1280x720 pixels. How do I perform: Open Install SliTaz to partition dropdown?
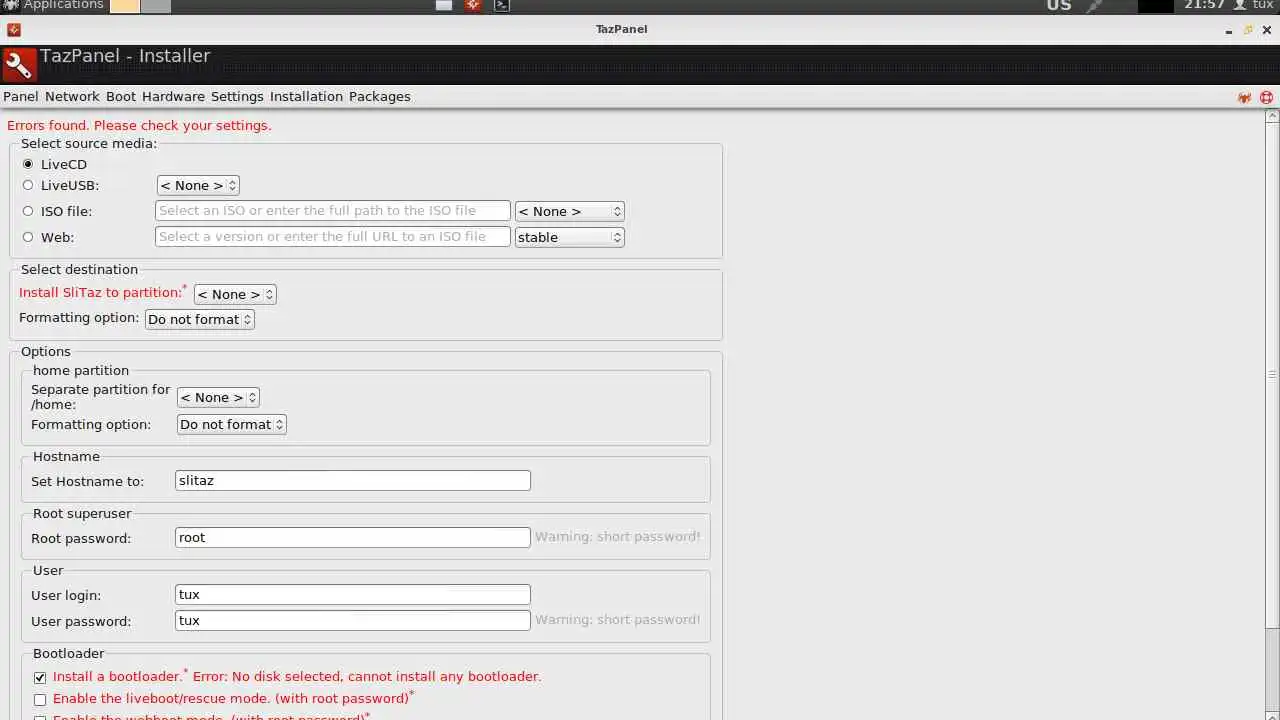point(235,294)
